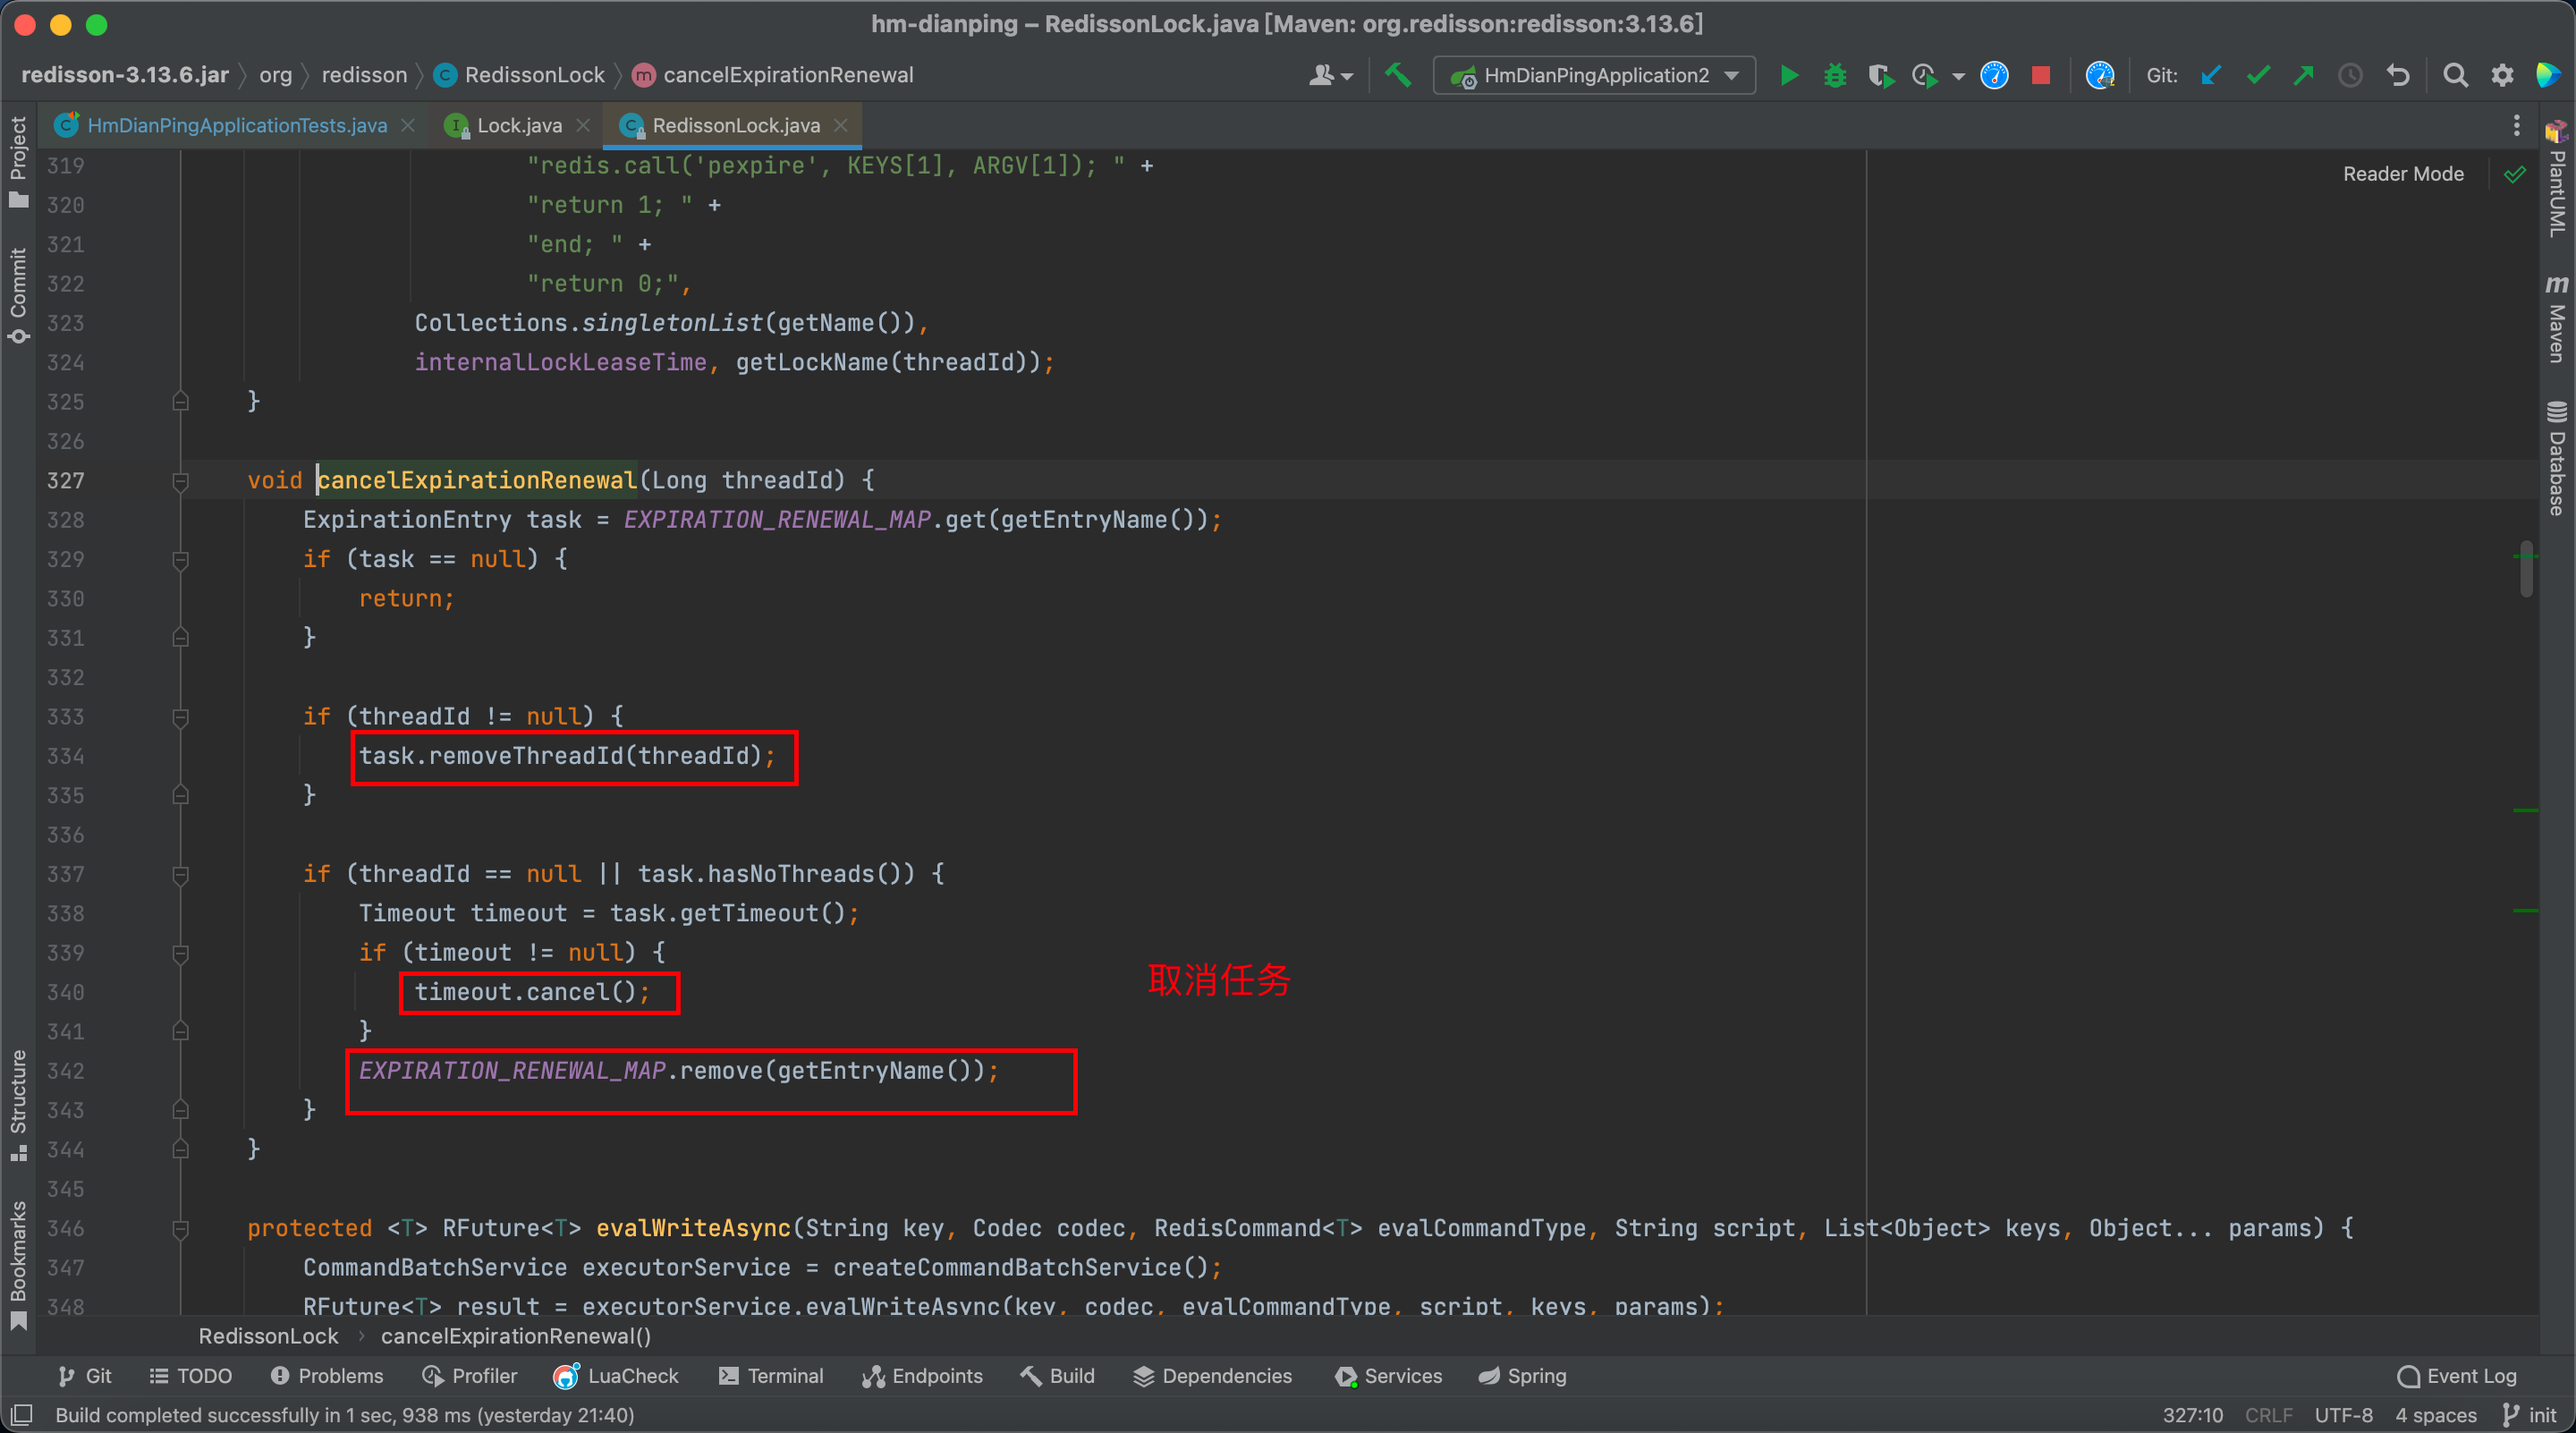Click Git push arrow icon
2576x1433 pixels.
pos(2304,75)
